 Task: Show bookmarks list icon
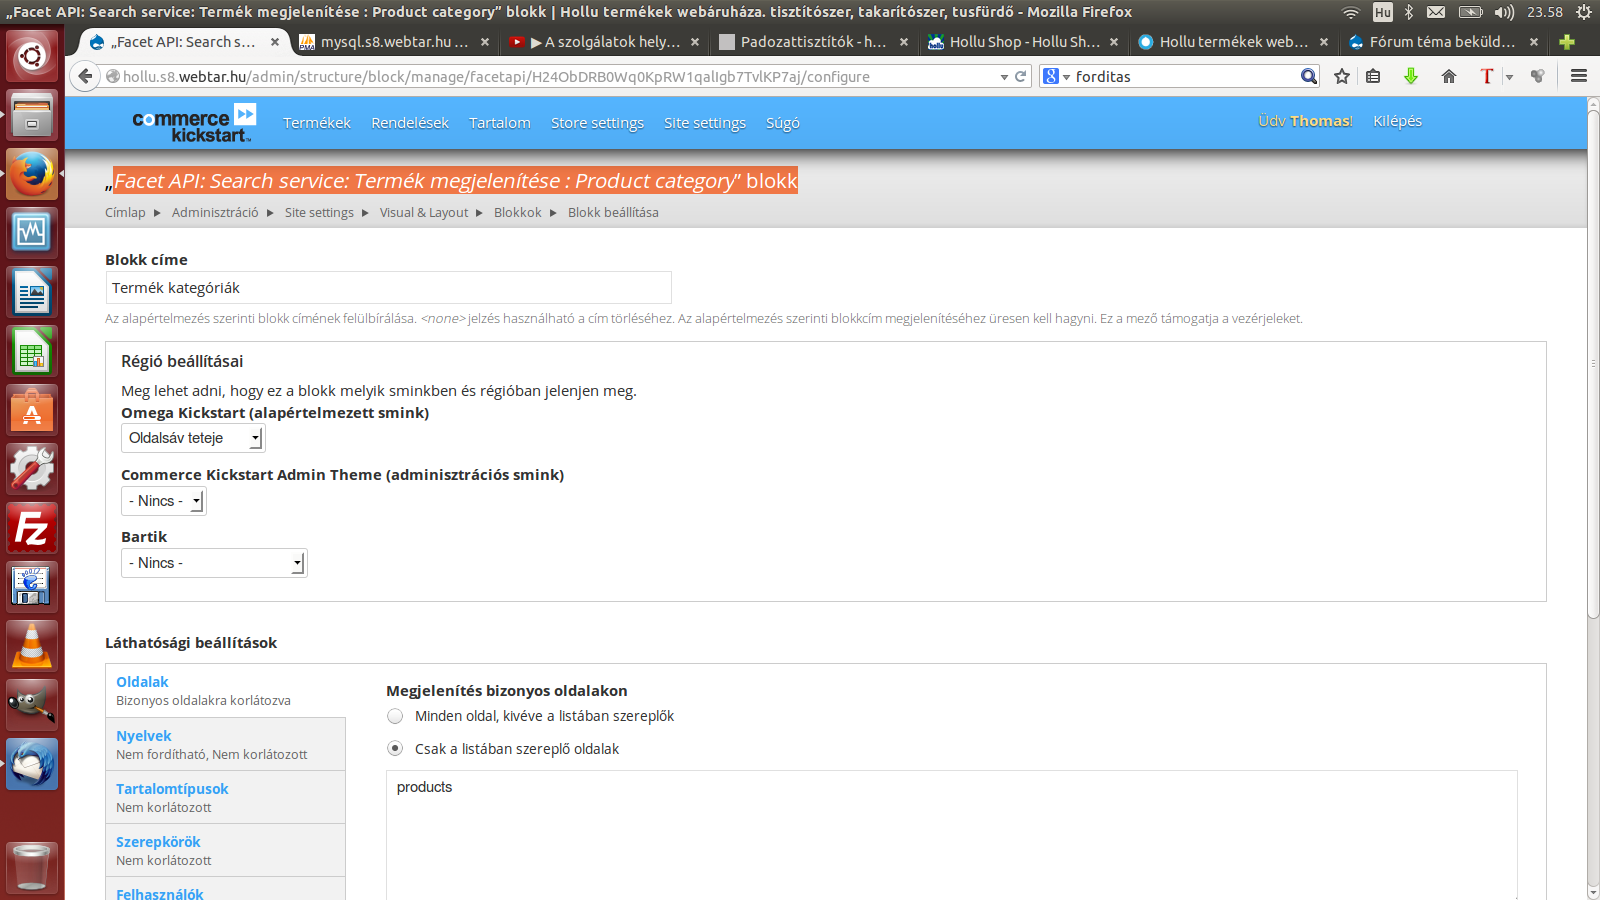coord(1373,76)
